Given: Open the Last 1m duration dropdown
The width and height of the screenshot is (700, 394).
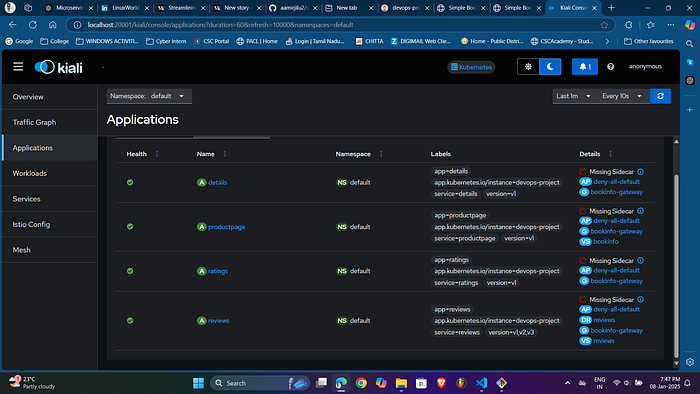Looking at the screenshot, I should coord(573,96).
